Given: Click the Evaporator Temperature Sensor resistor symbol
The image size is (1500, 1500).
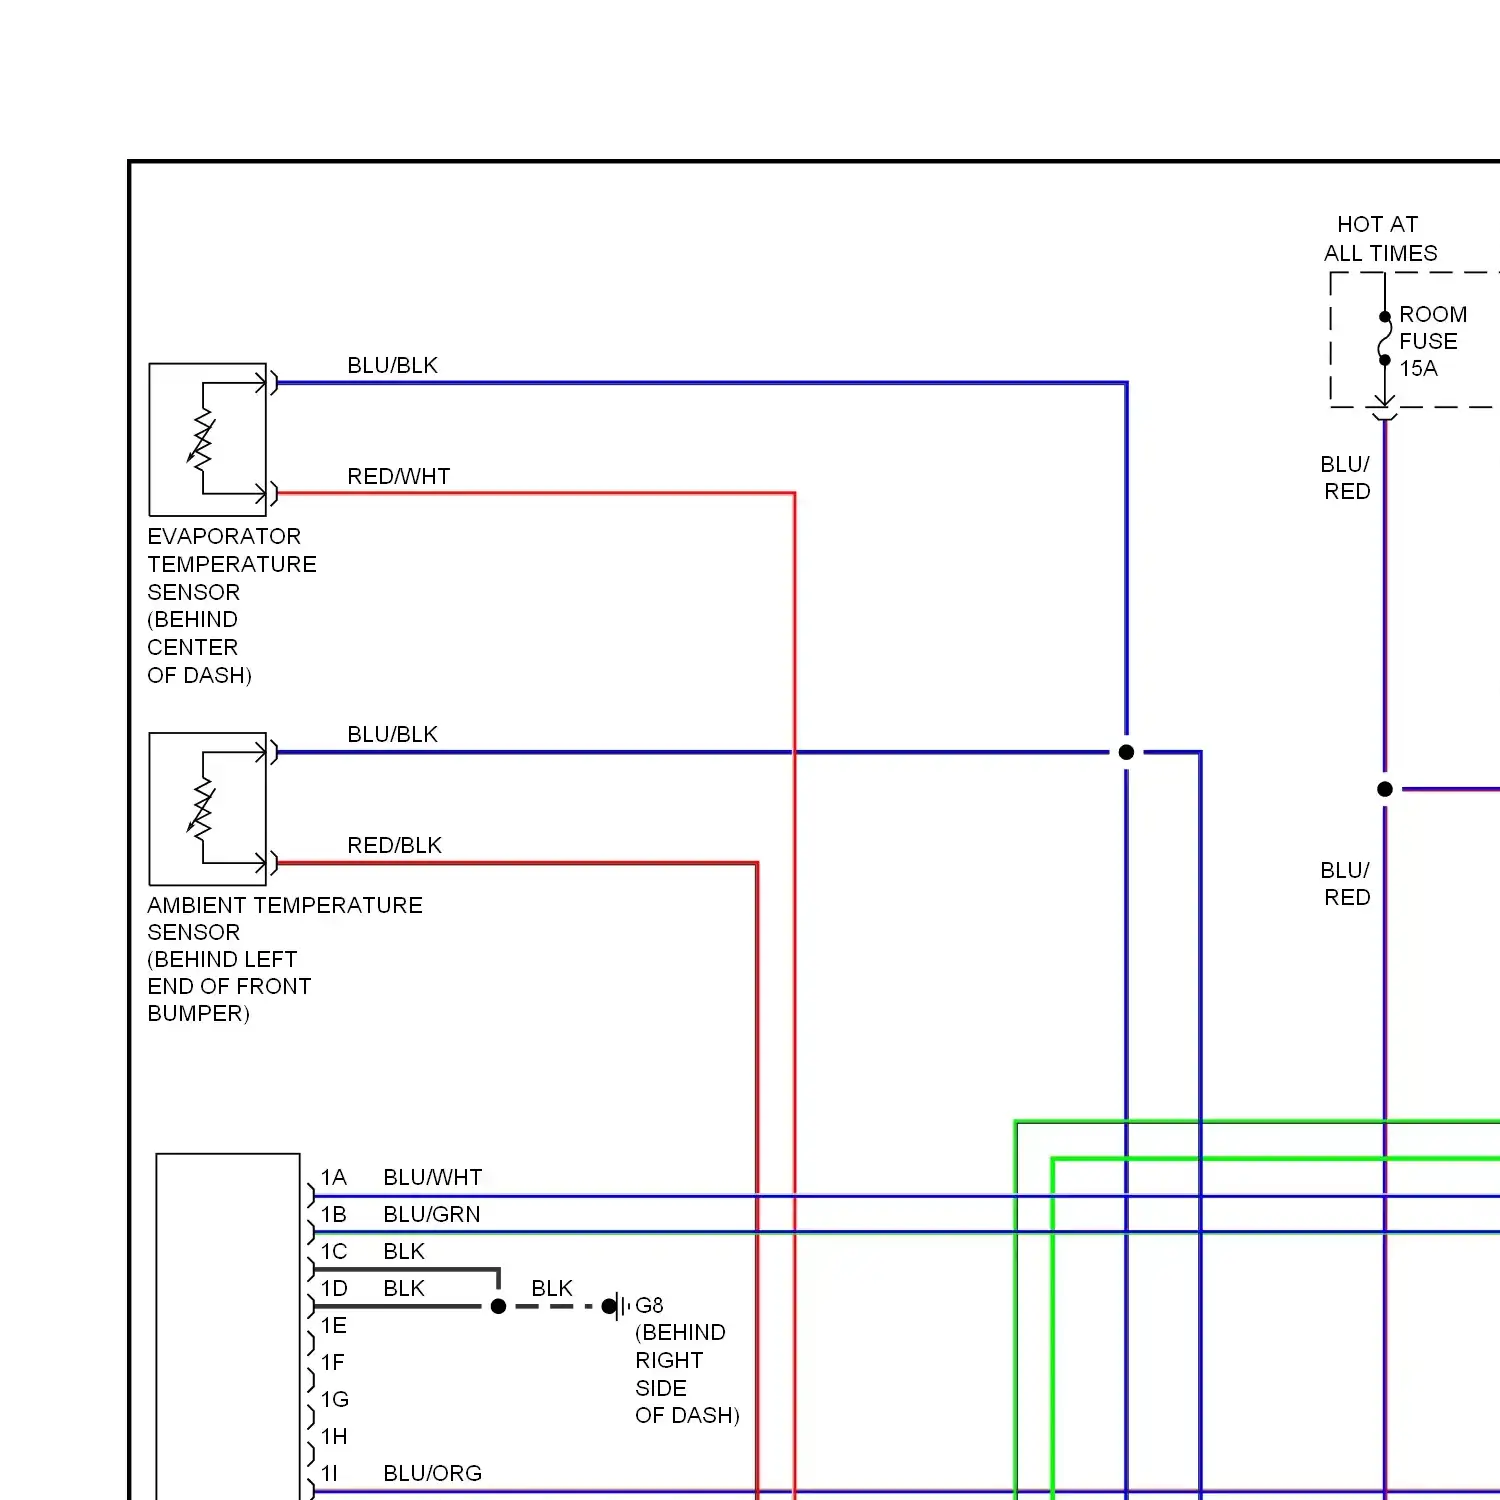Looking at the screenshot, I should click(x=202, y=438).
